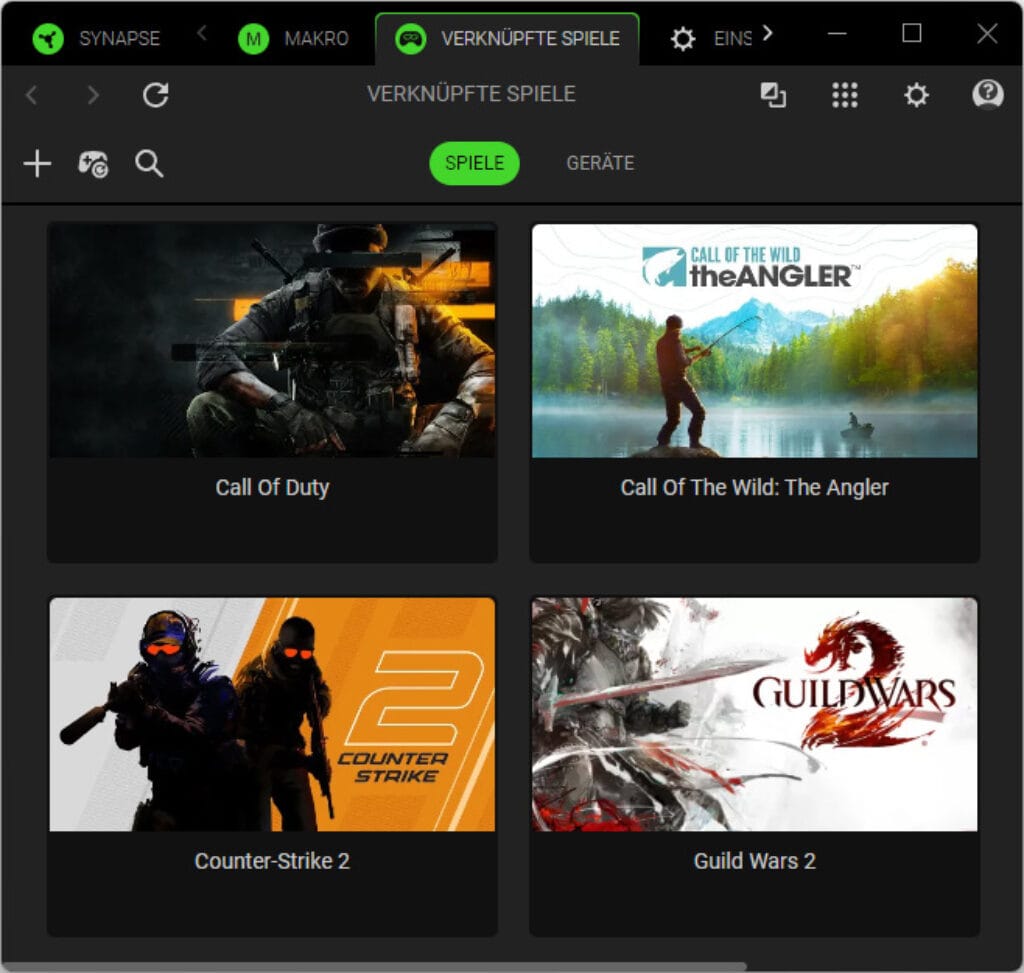Open the partly hidden Einstellungen tab
This screenshot has width=1024, height=973.
711,38
